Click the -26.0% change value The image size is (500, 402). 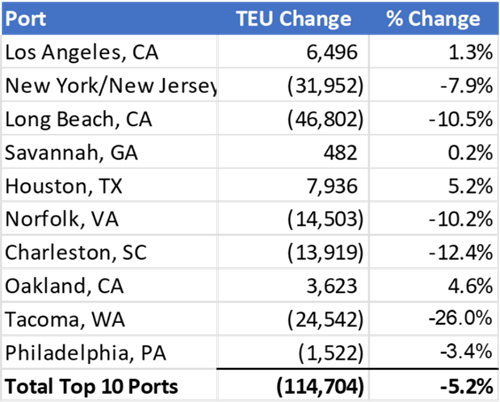point(460,318)
